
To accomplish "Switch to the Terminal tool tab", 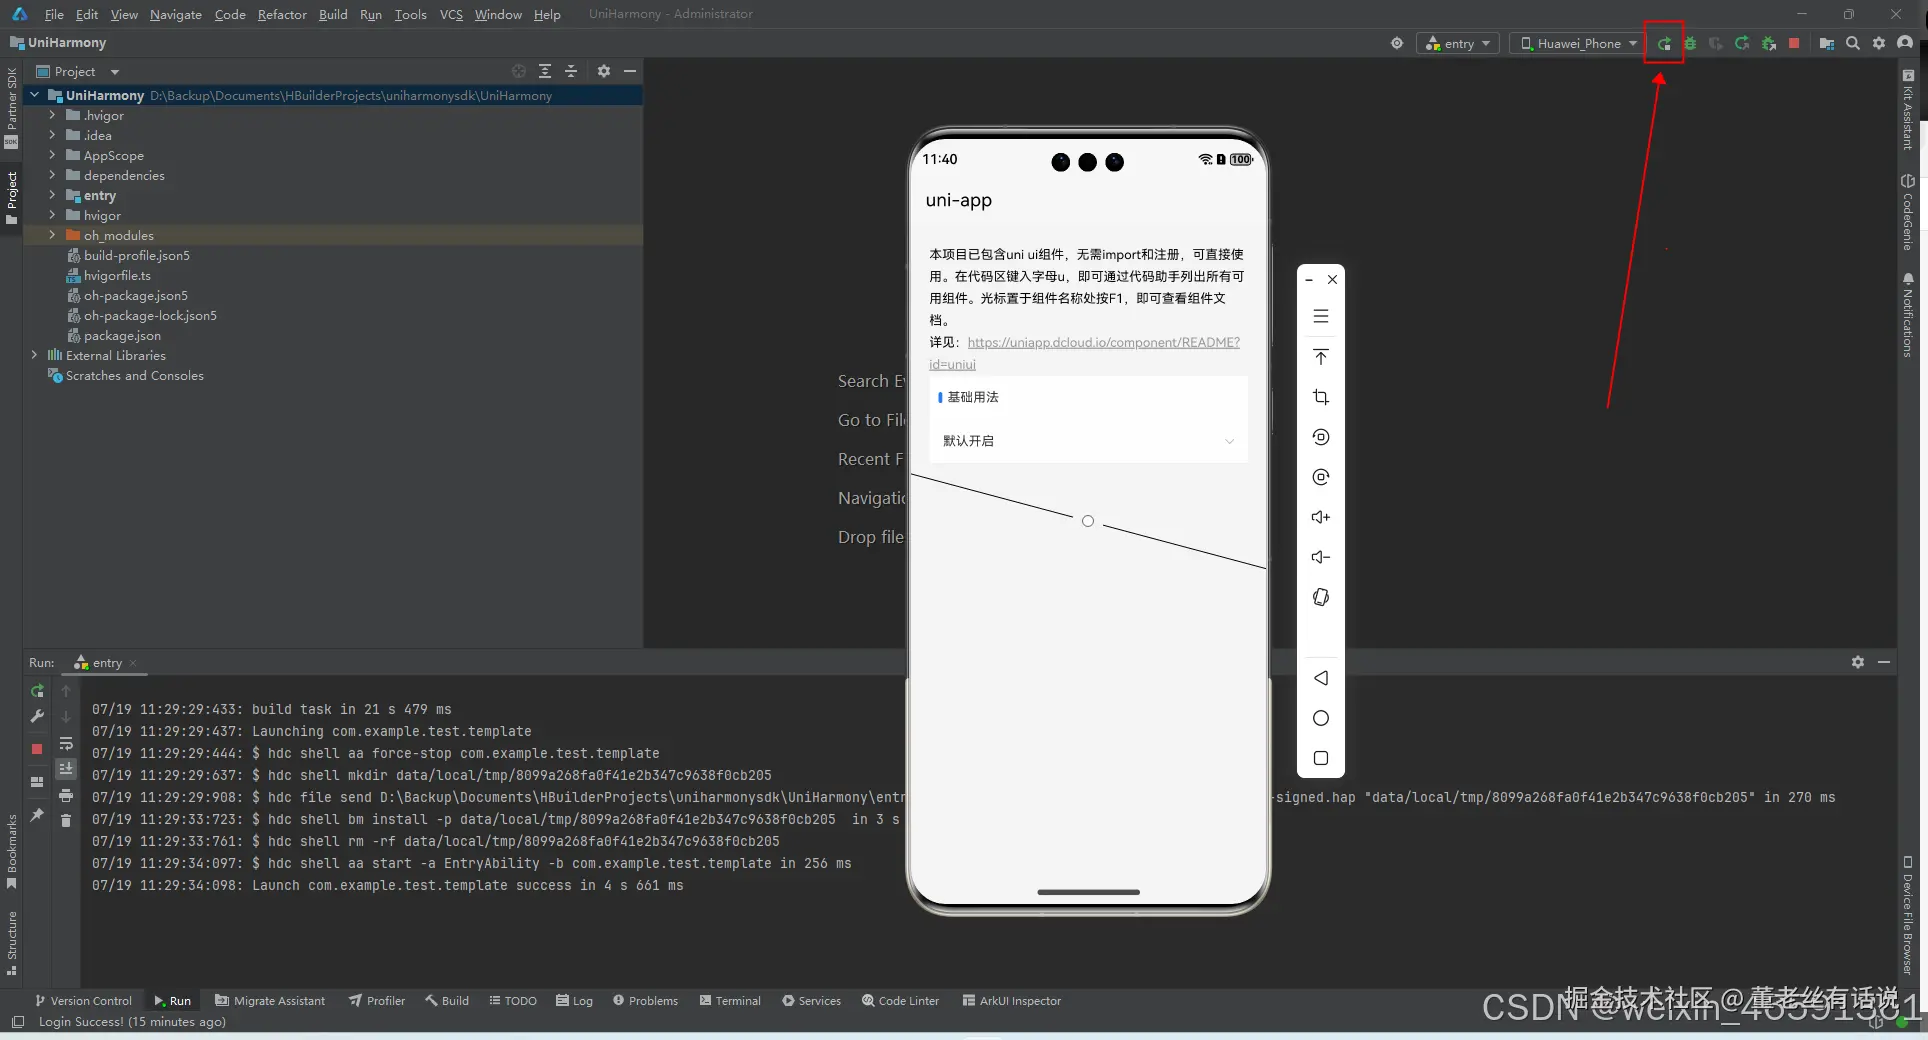I will pos(730,1001).
